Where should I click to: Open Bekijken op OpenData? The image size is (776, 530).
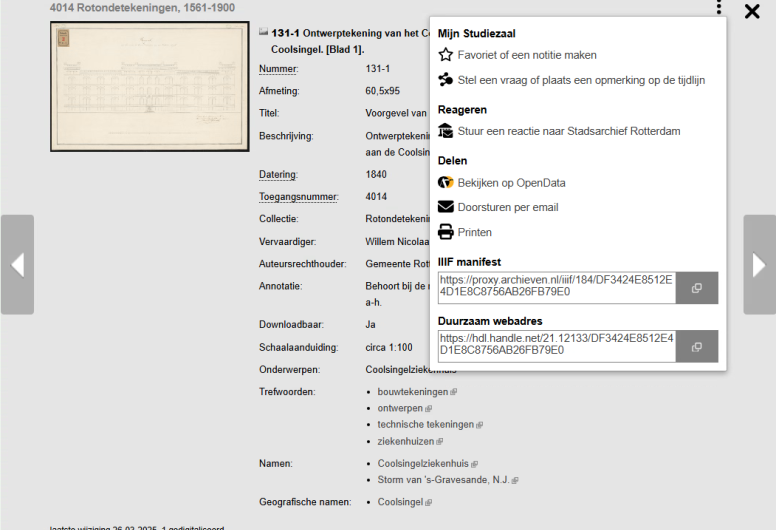pyautogui.click(x=511, y=183)
